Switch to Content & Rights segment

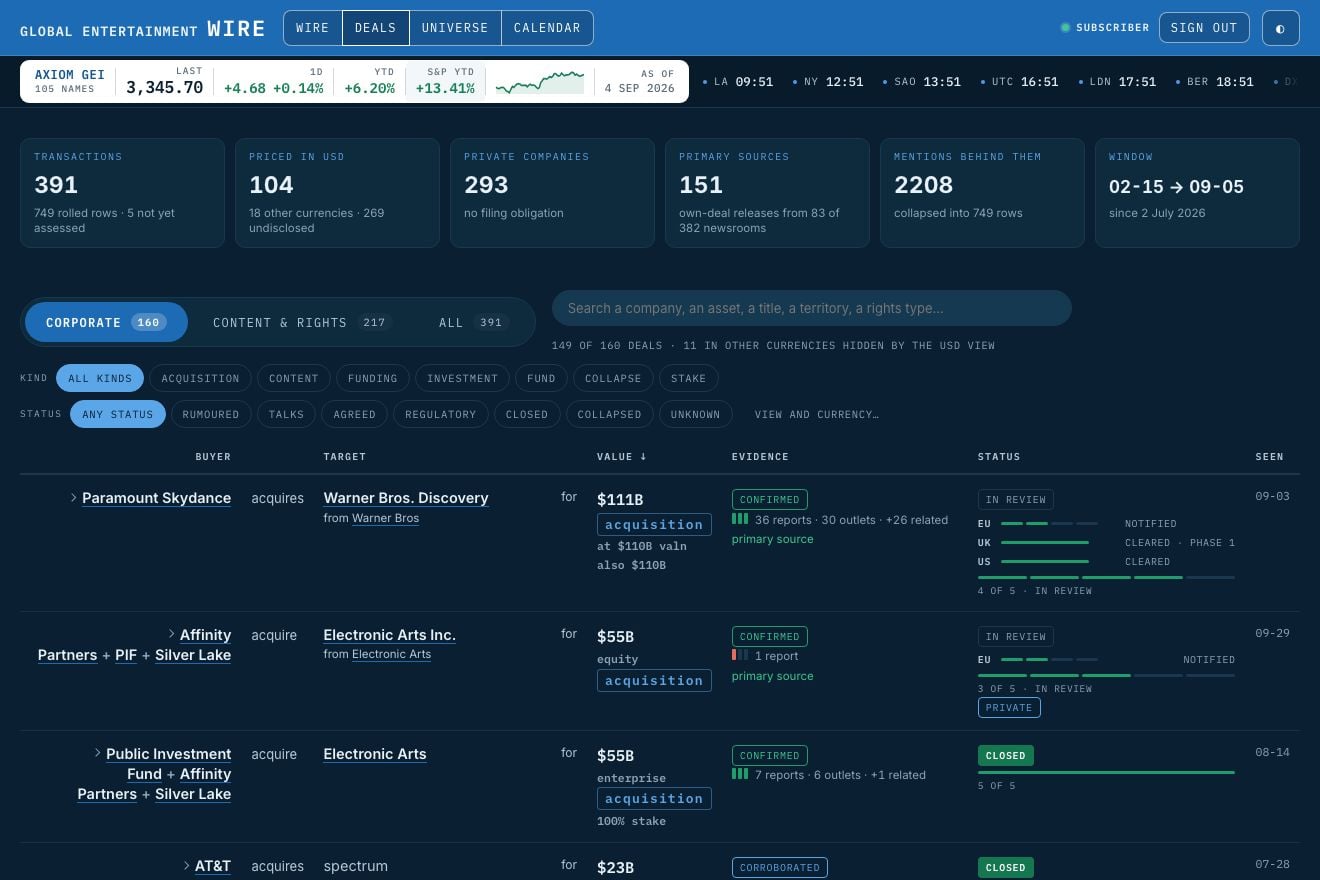coord(301,322)
